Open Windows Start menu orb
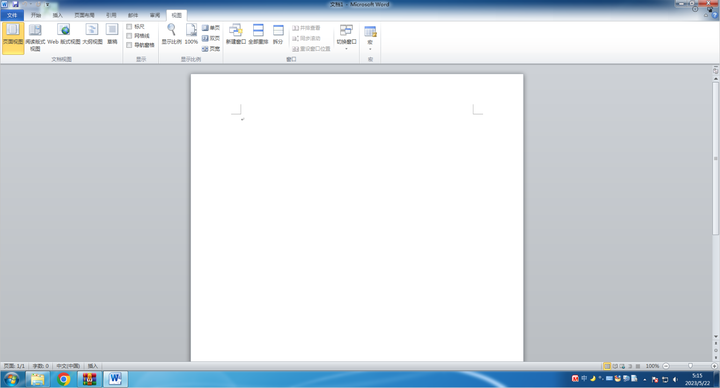The image size is (720, 388). click(x=11, y=379)
